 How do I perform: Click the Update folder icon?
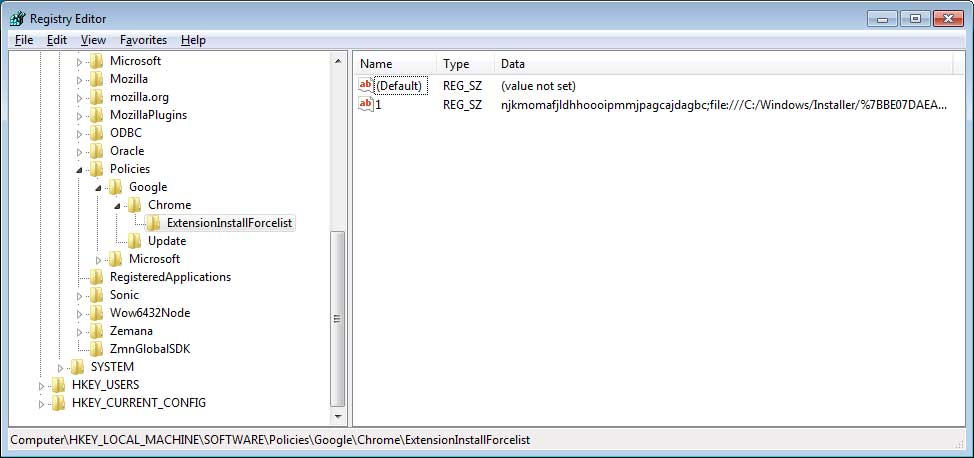tap(134, 241)
